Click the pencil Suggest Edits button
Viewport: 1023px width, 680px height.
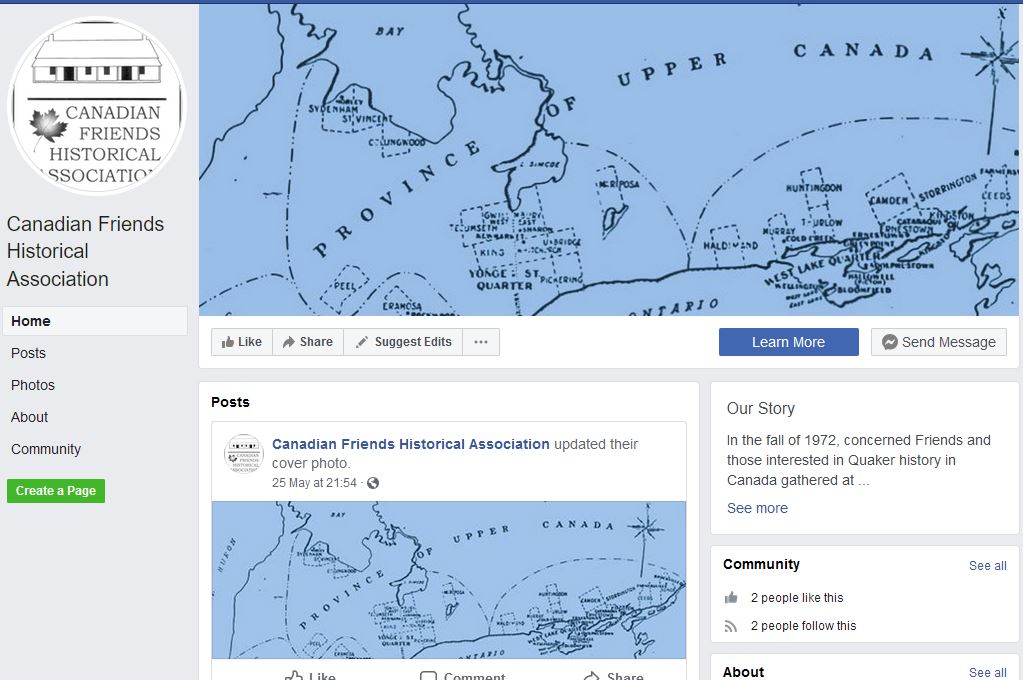[x=403, y=342]
